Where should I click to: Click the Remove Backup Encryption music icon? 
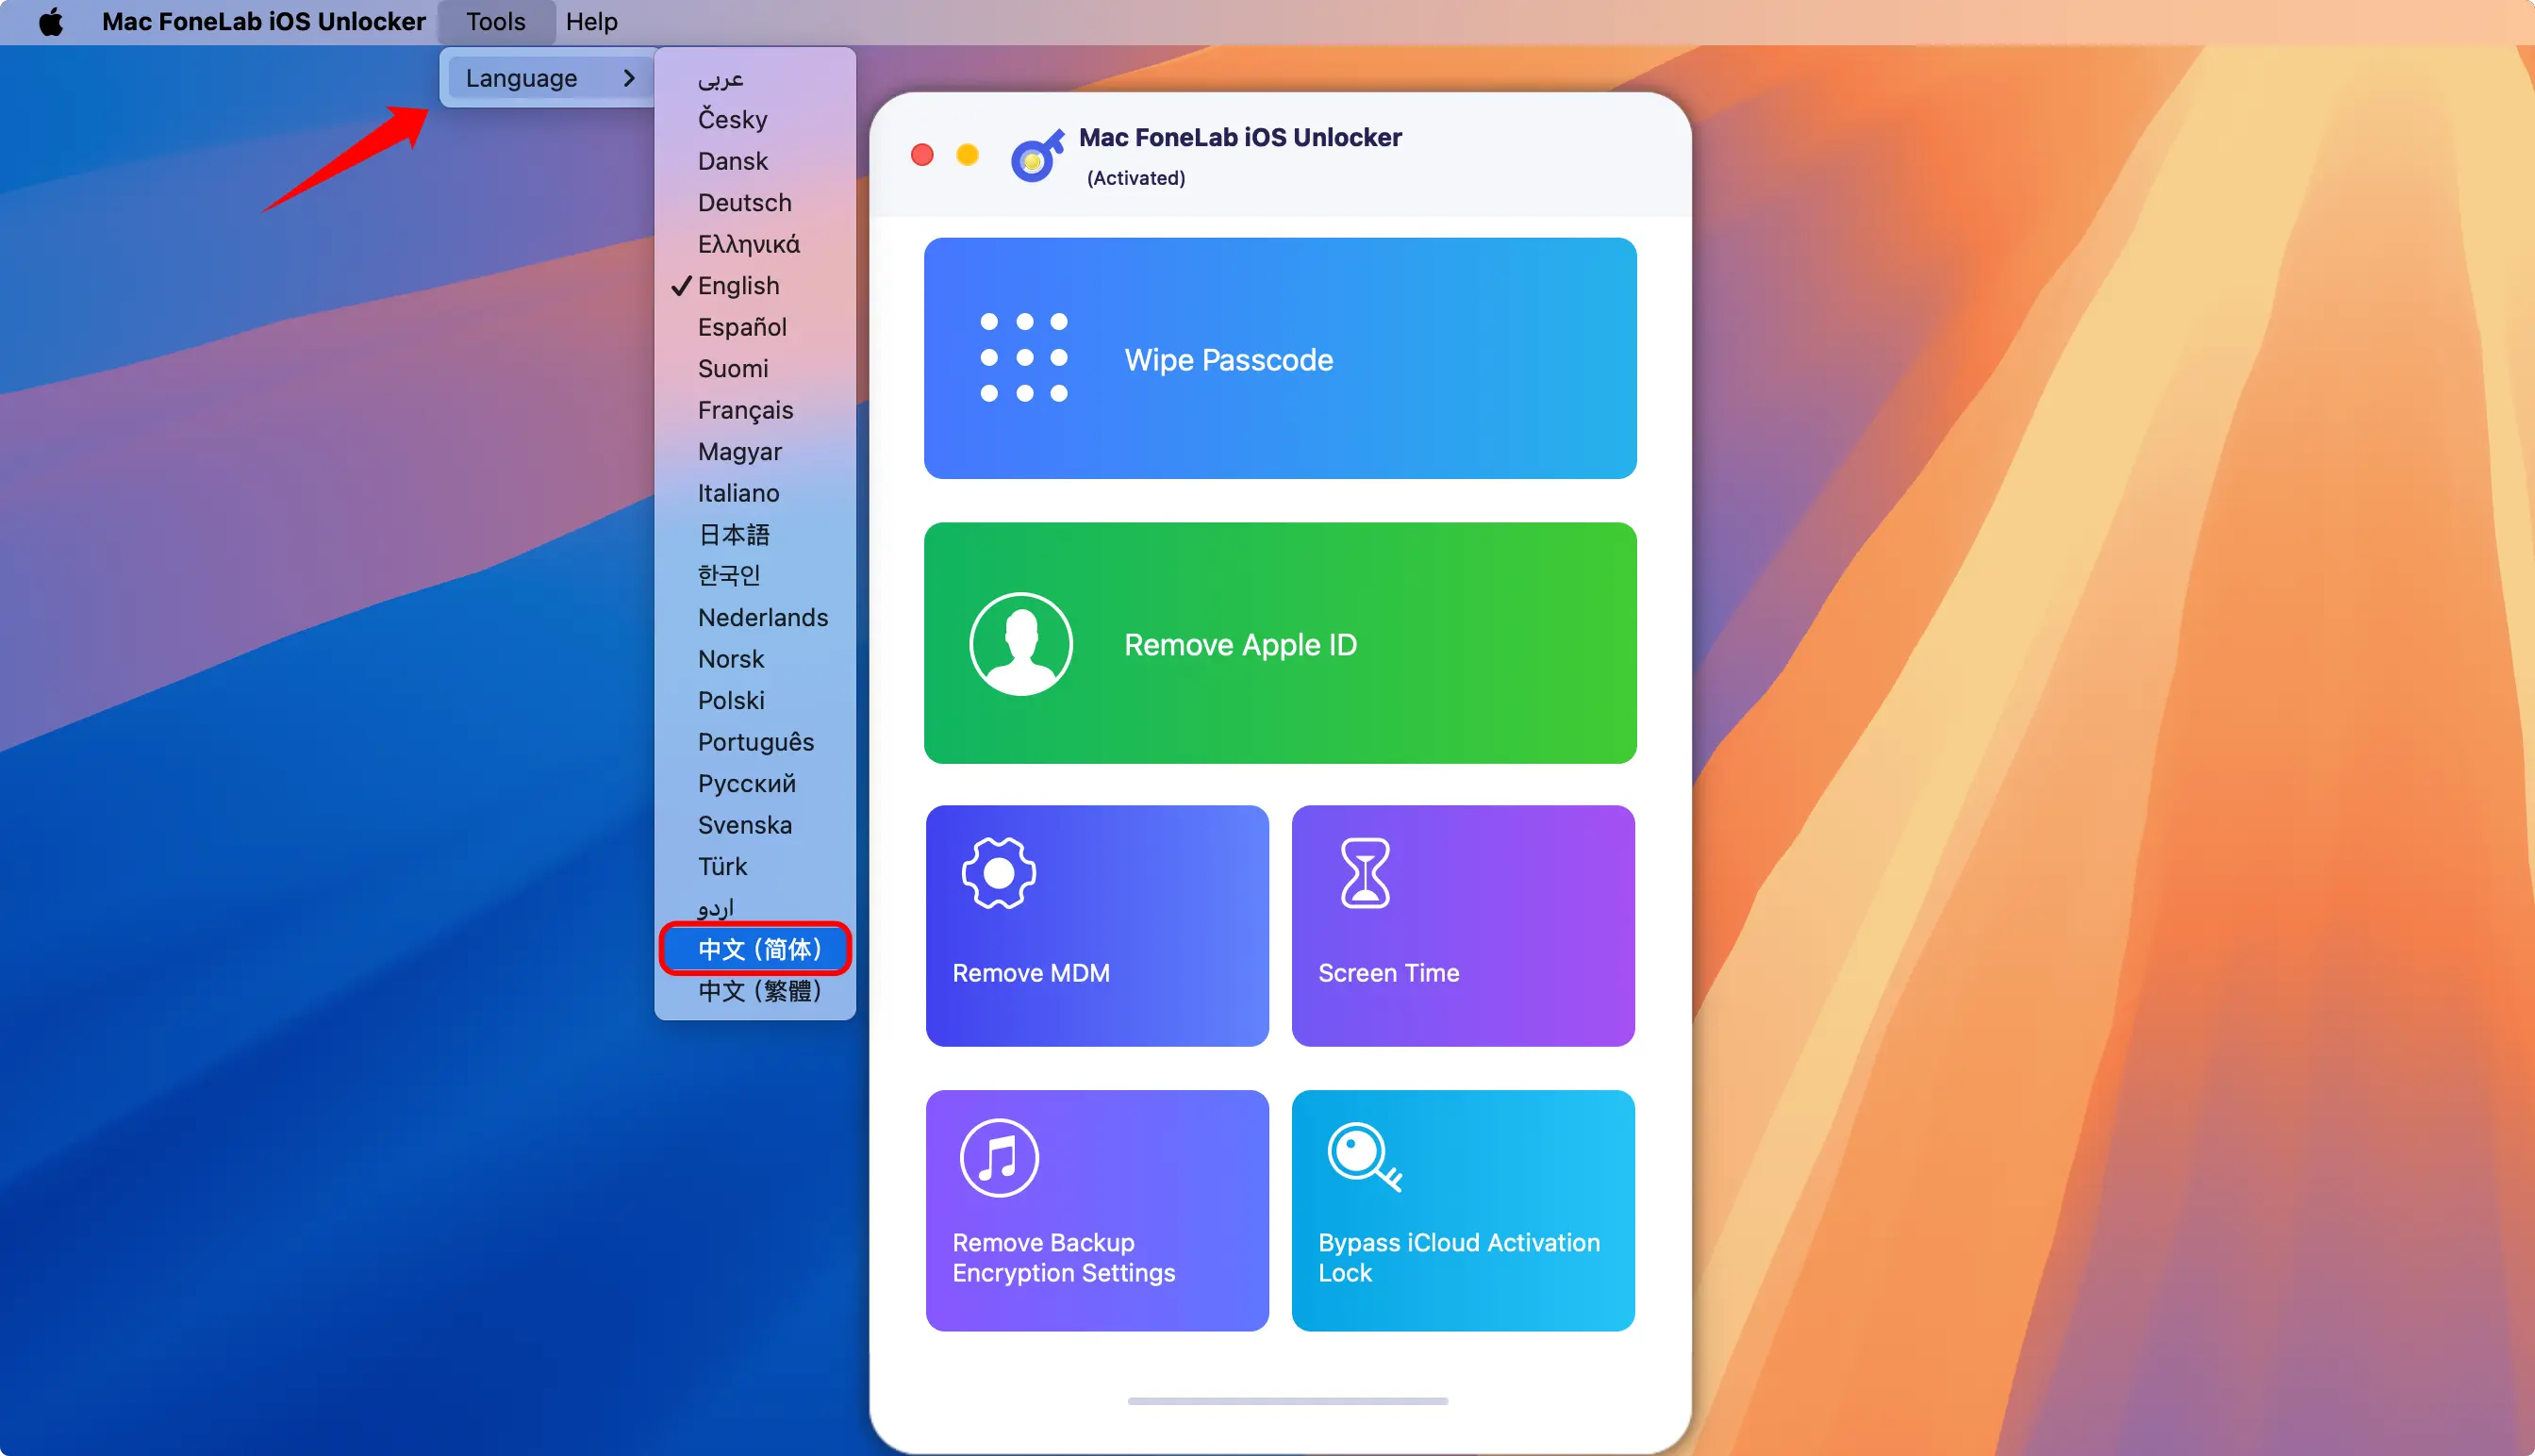click(998, 1158)
